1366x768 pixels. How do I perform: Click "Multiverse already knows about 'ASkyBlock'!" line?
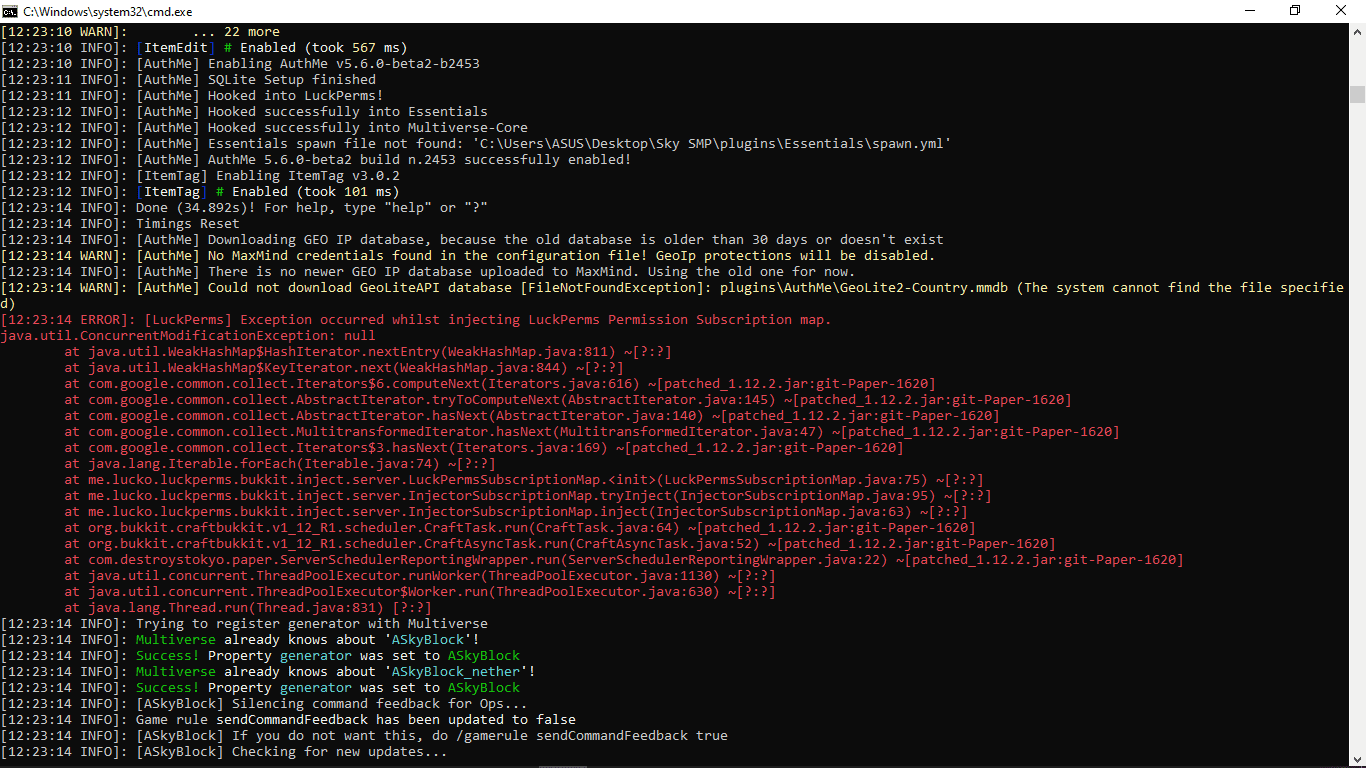(240, 640)
